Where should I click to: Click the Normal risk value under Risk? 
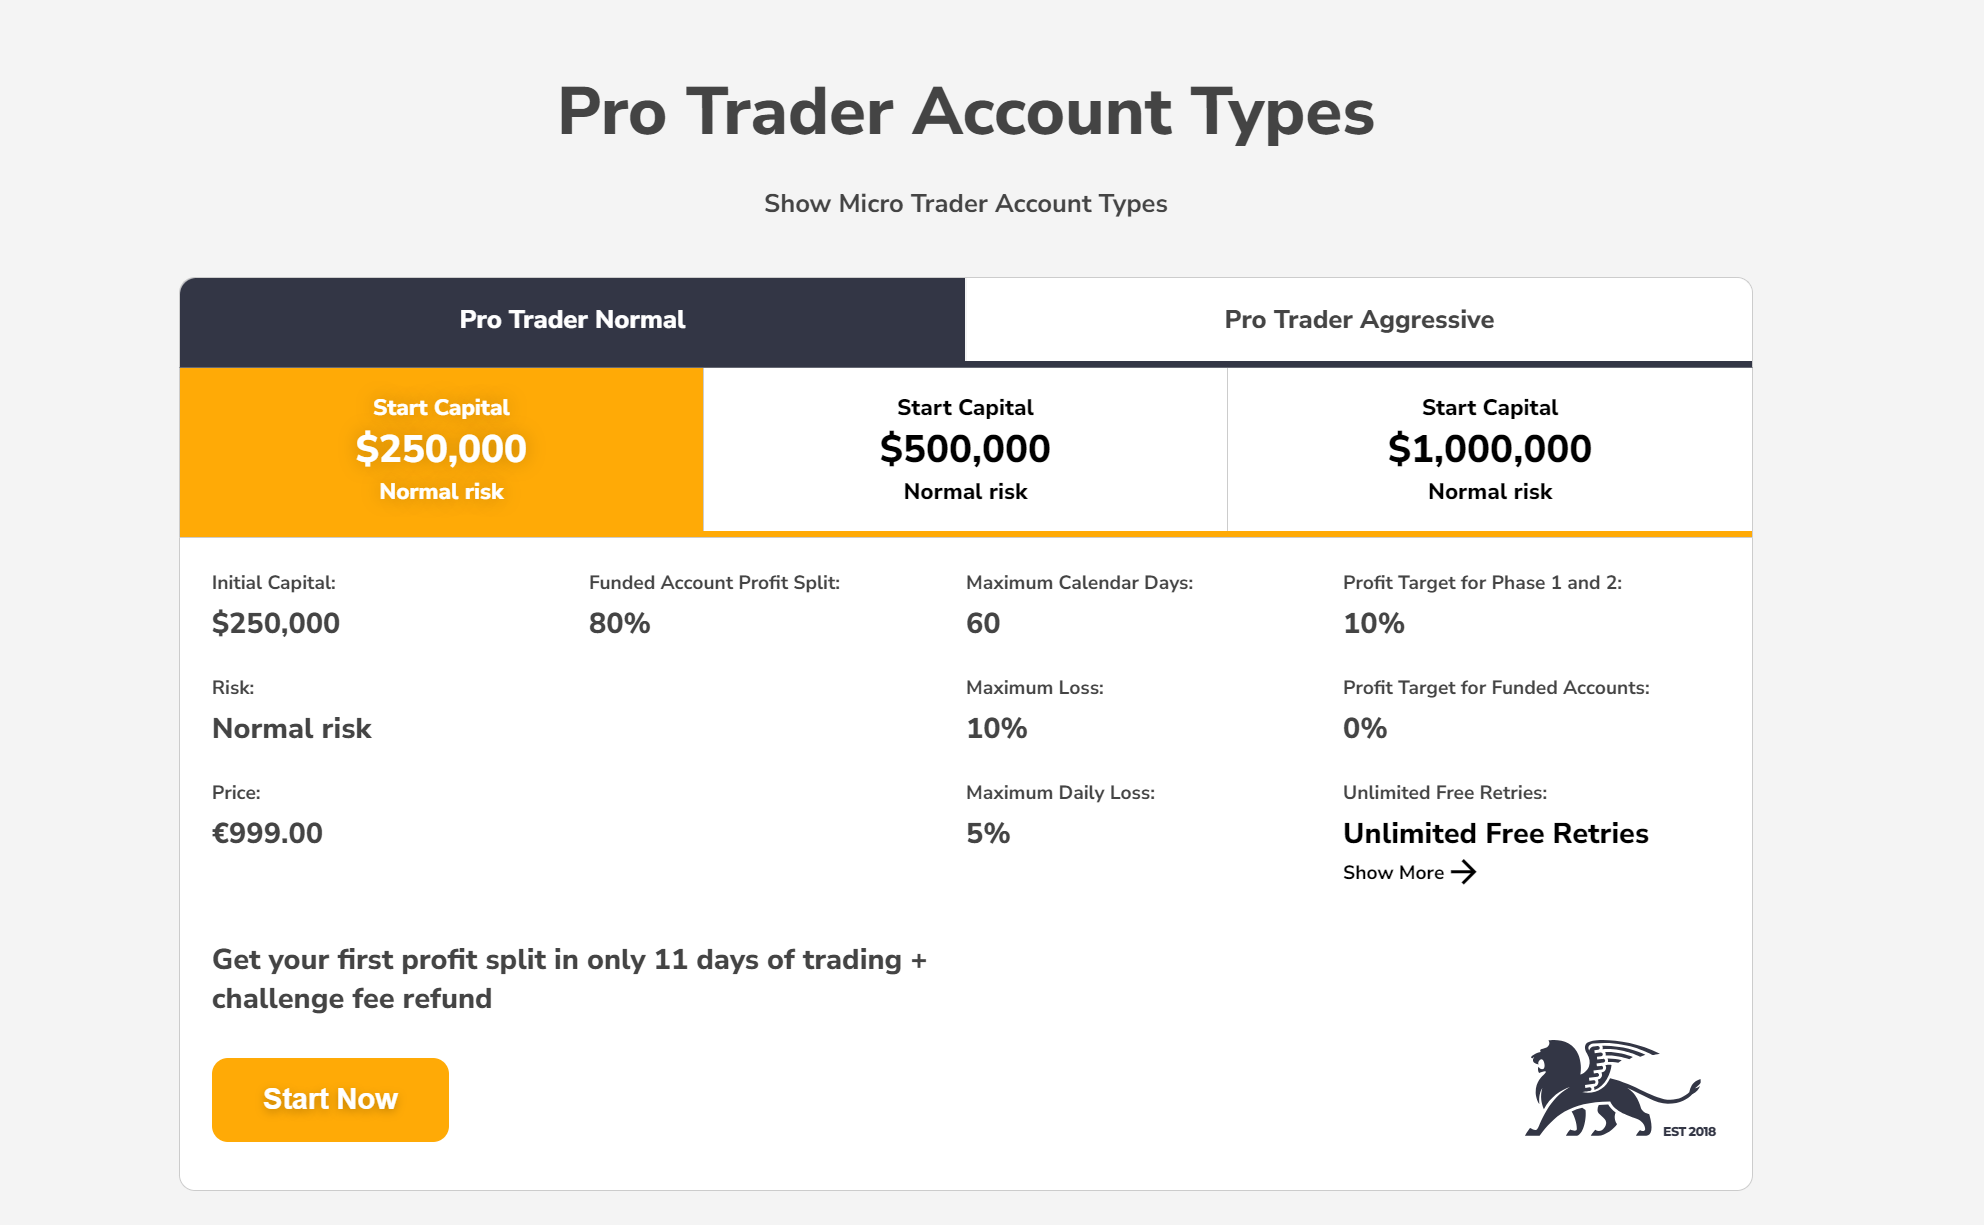(291, 728)
